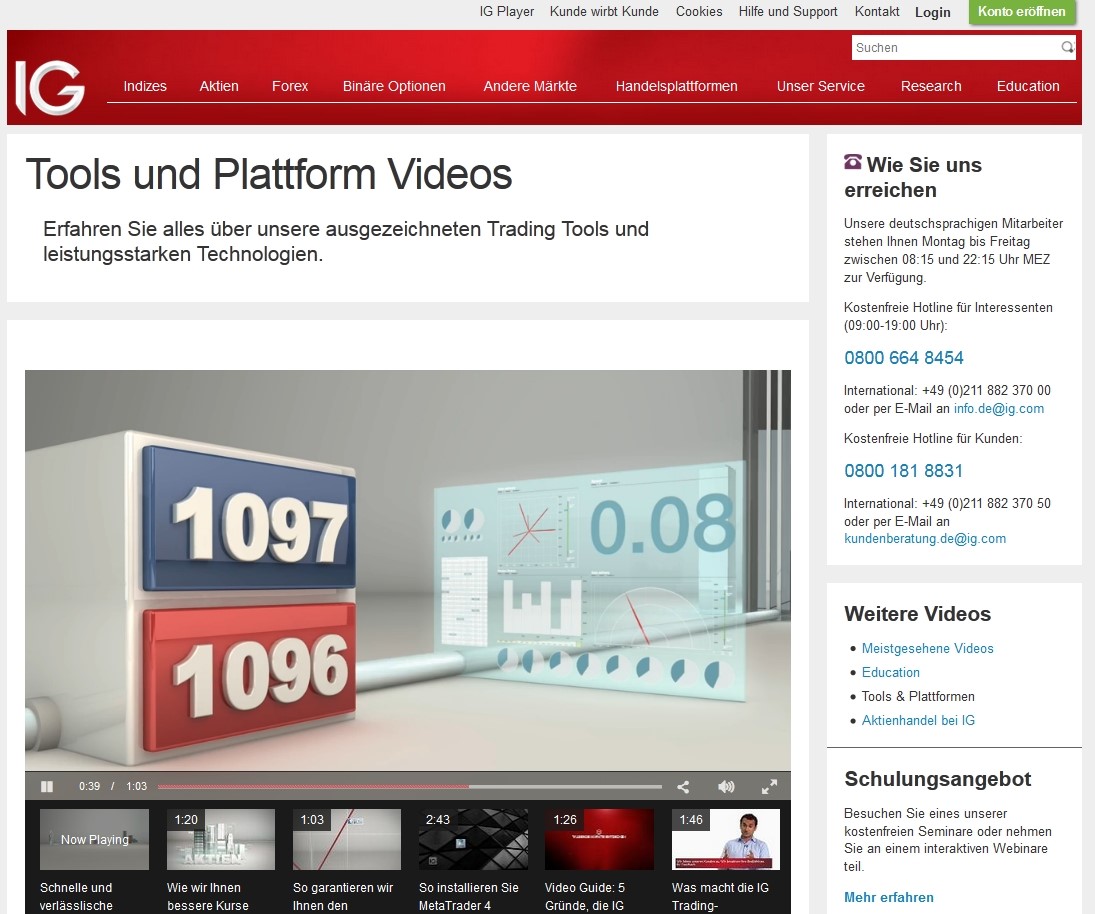Click the Tools & Plattformen list item
The width and height of the screenshot is (1095, 914).
click(x=918, y=696)
